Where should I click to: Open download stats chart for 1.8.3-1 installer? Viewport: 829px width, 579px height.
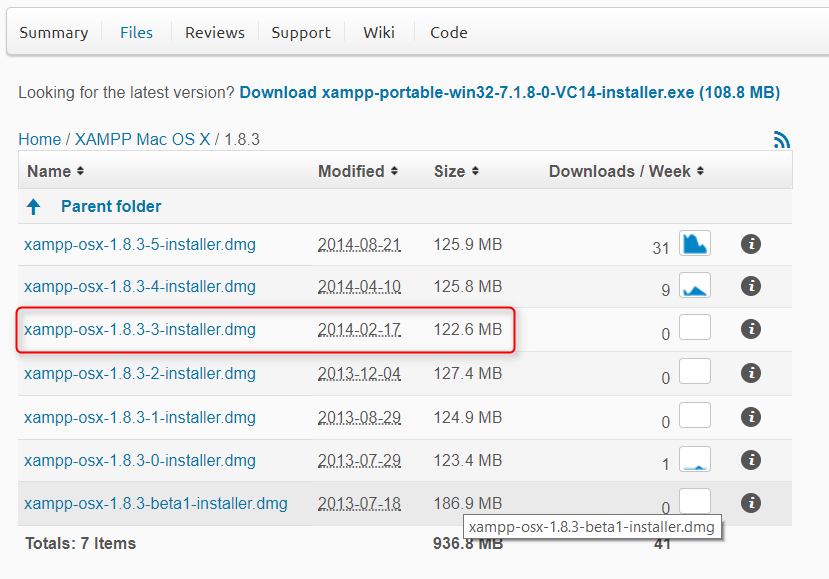(x=695, y=415)
